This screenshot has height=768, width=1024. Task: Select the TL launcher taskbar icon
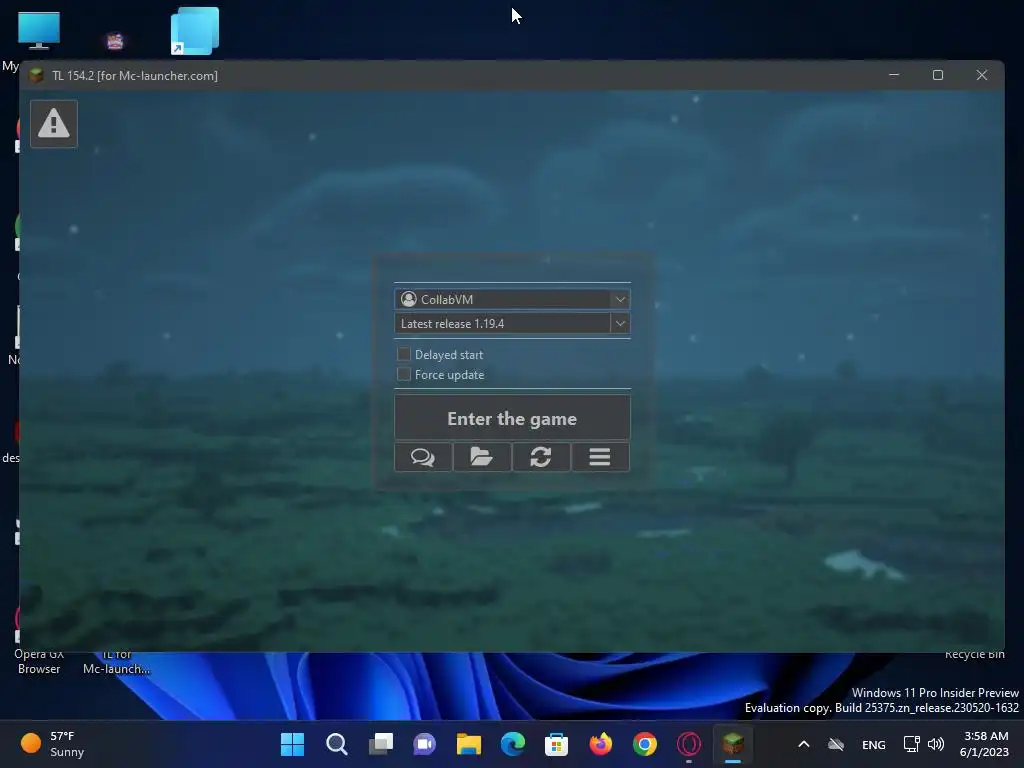click(x=733, y=744)
